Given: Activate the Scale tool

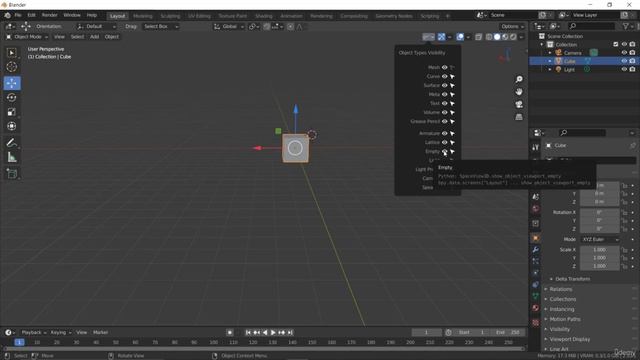Looking at the screenshot, I should (11, 112).
